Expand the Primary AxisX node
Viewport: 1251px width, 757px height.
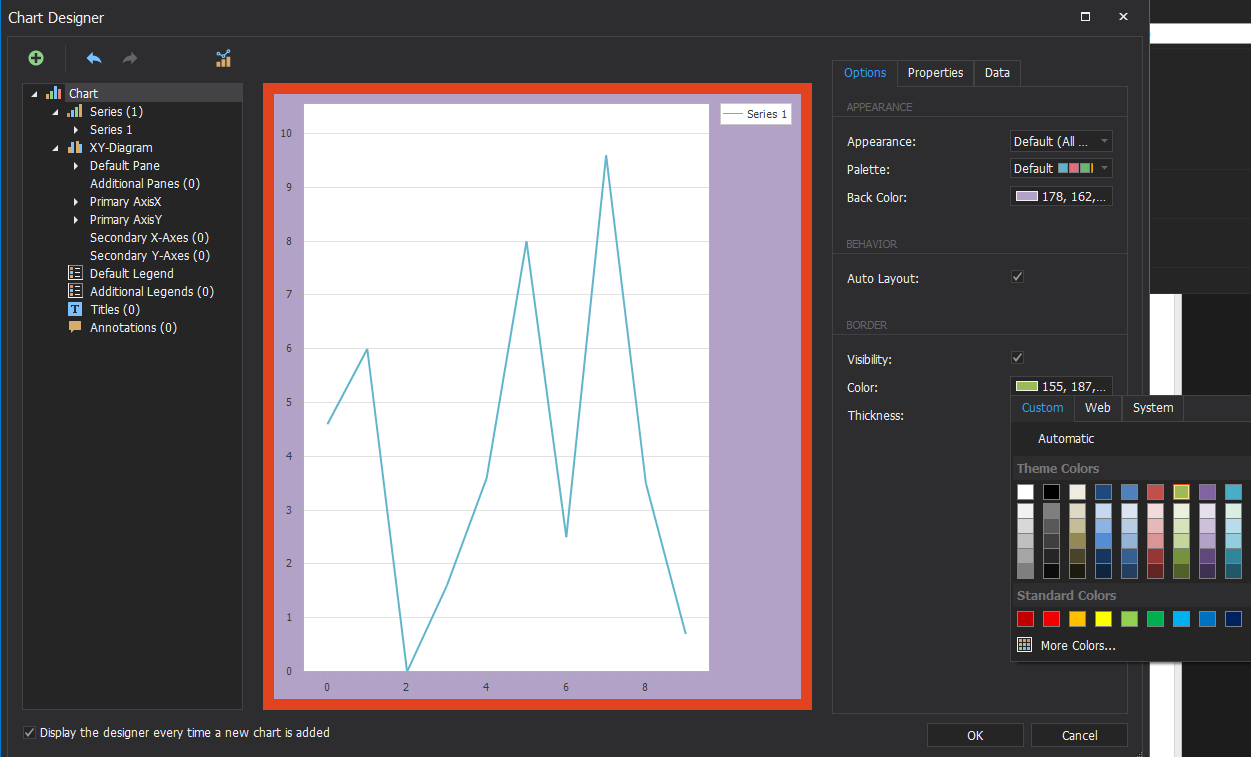point(76,201)
